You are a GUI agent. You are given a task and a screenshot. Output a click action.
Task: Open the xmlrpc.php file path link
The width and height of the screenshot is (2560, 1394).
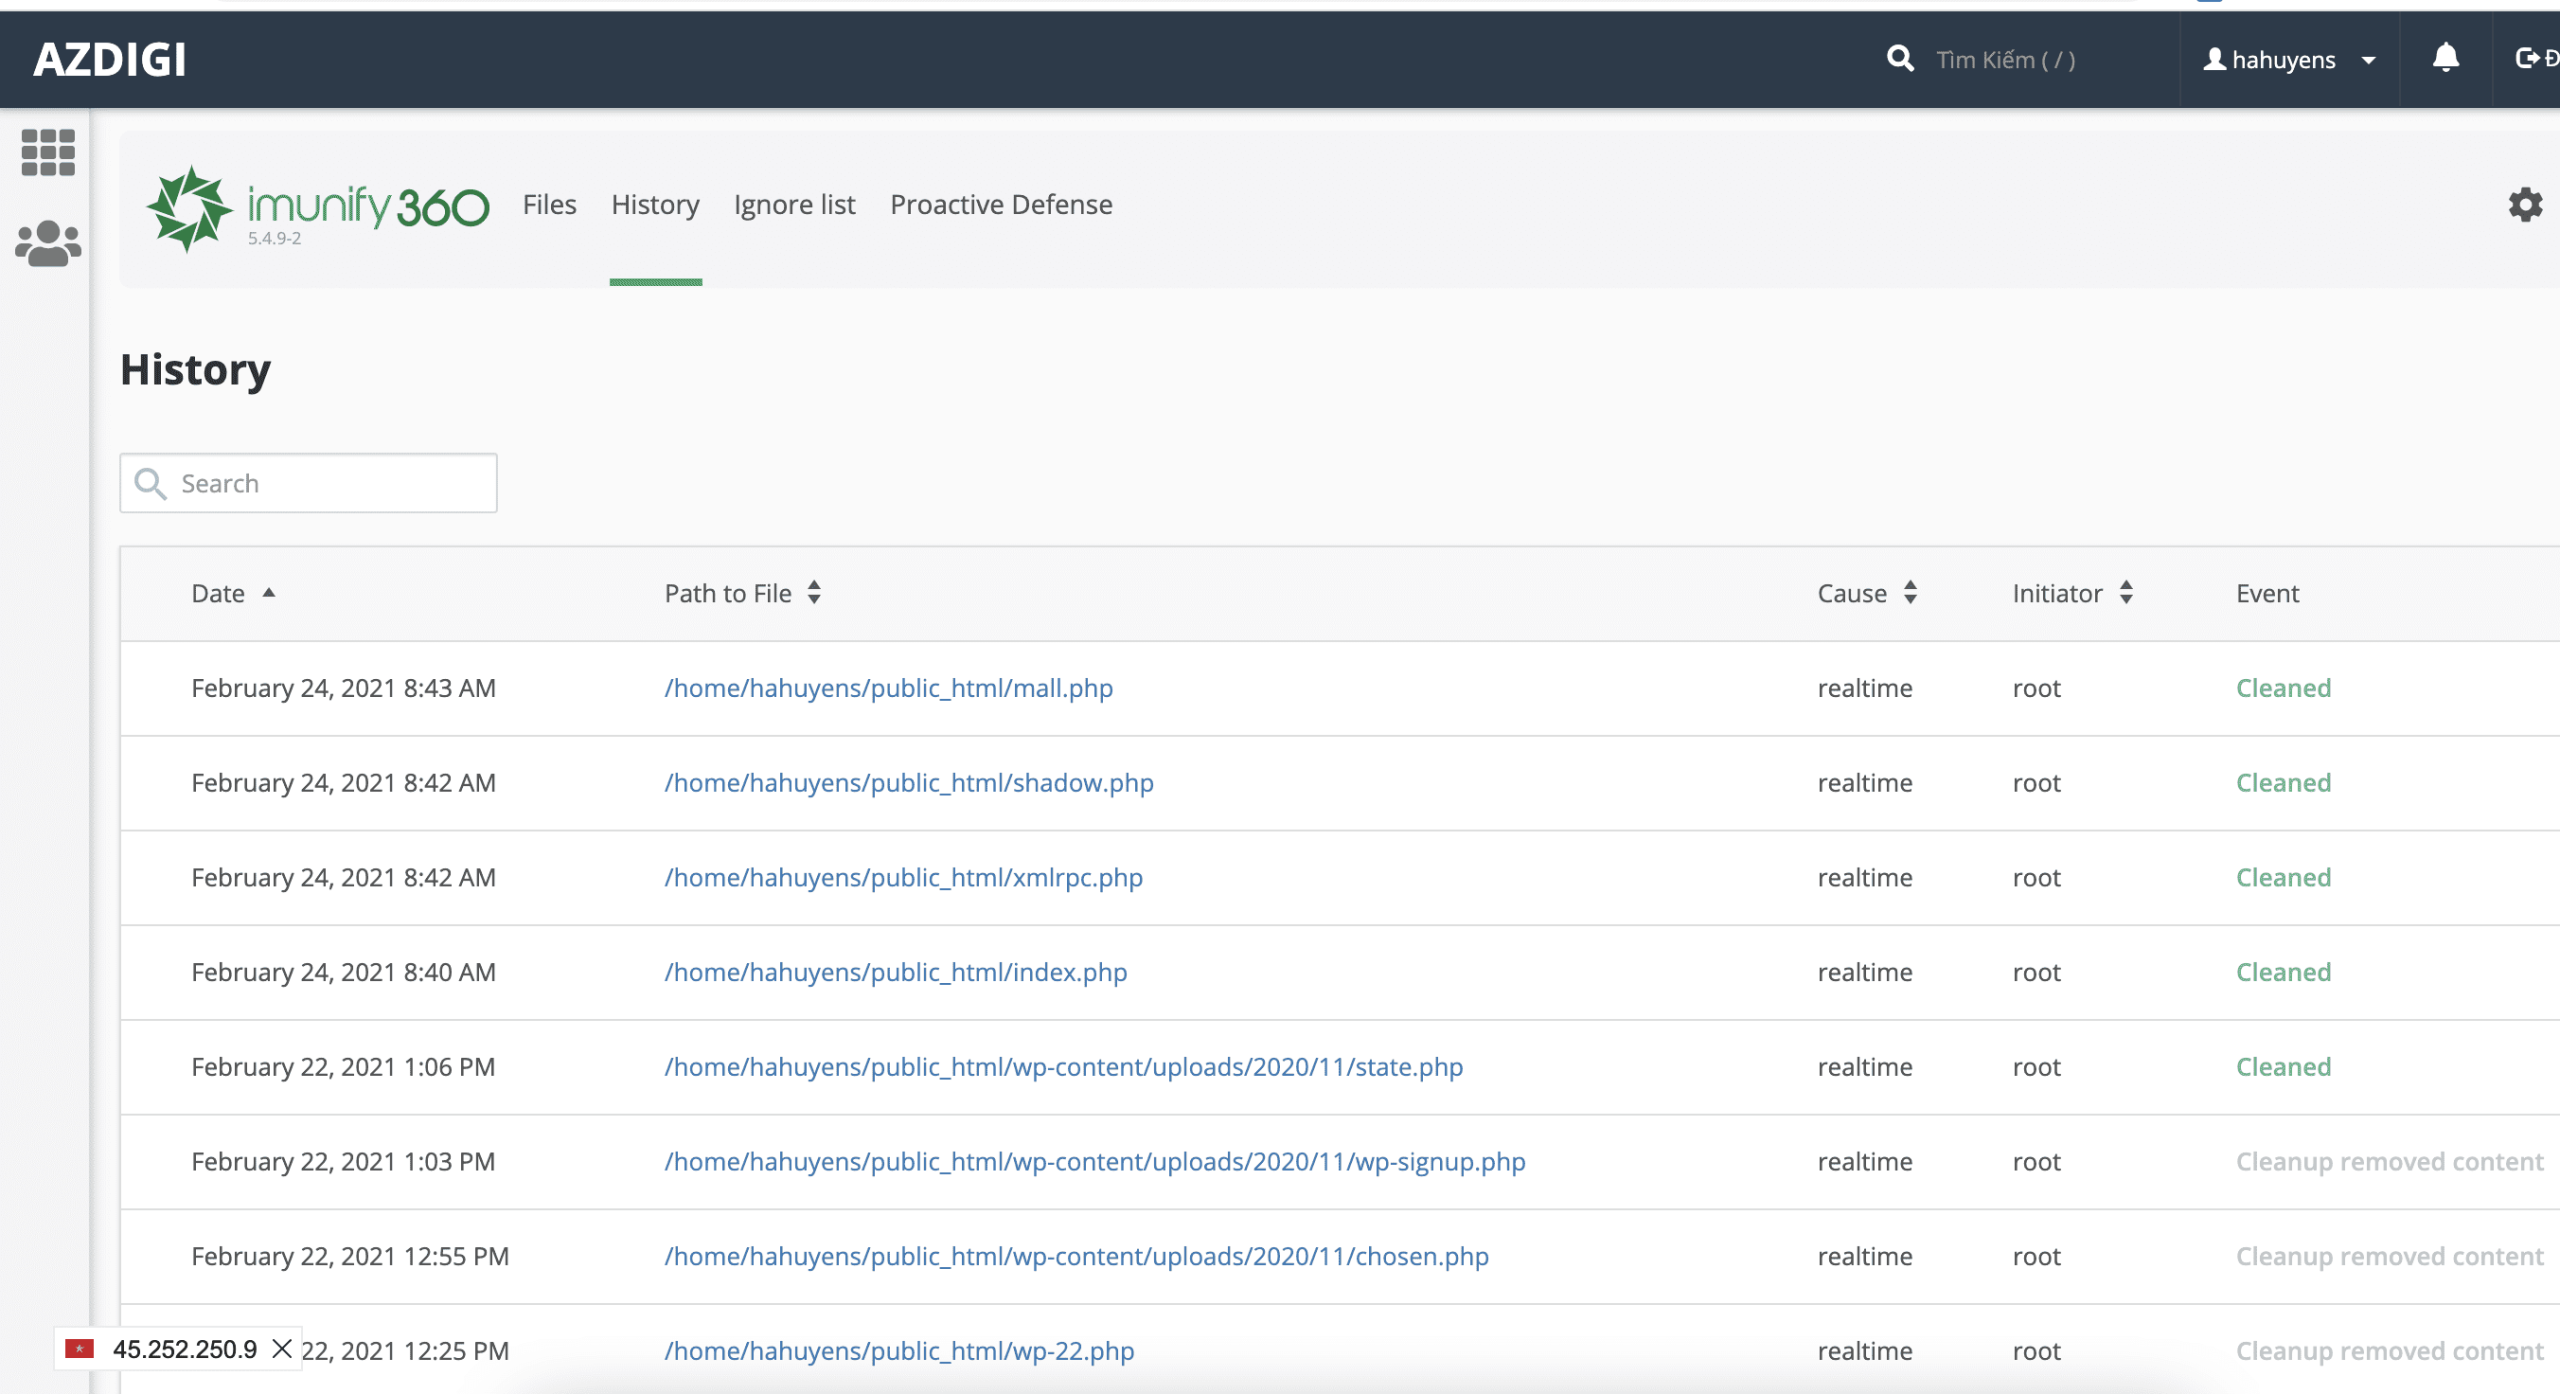[x=903, y=878]
